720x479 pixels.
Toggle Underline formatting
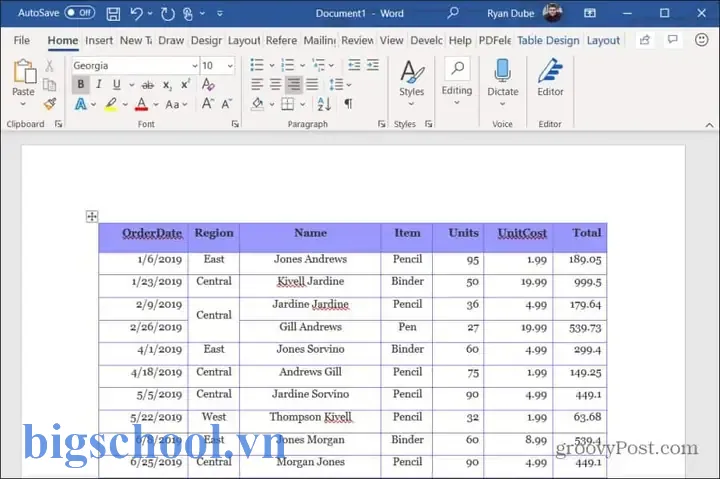tap(117, 85)
